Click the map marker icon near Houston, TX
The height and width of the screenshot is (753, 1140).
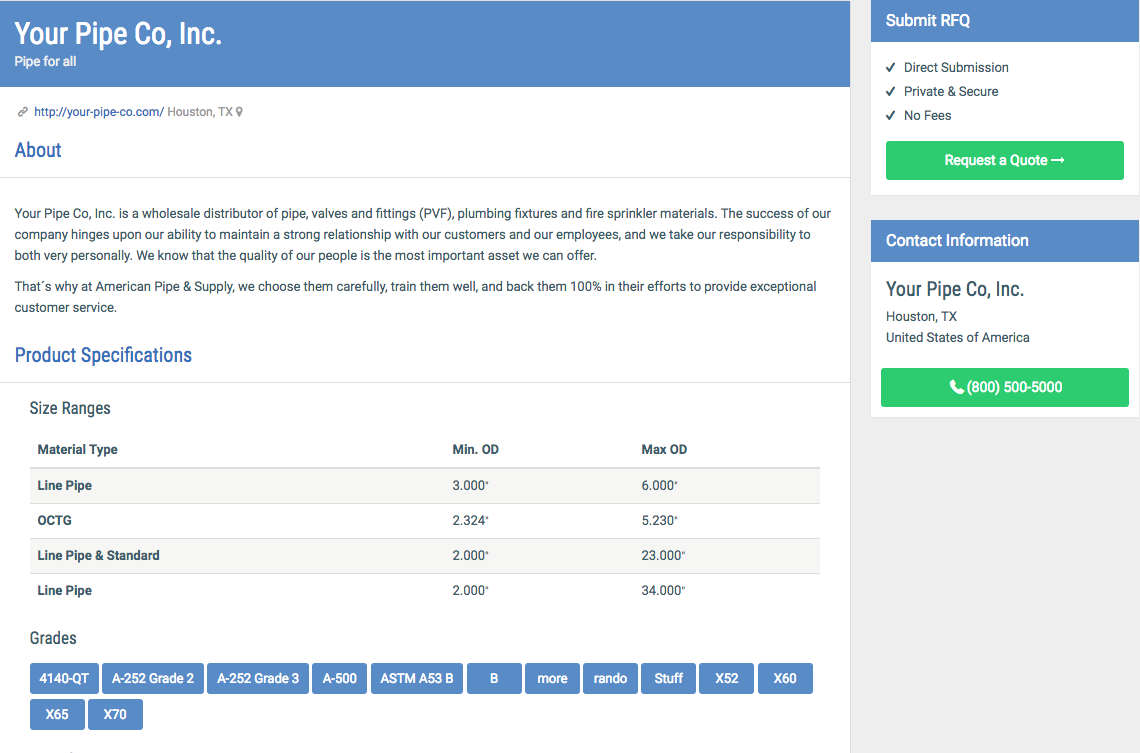click(x=239, y=112)
